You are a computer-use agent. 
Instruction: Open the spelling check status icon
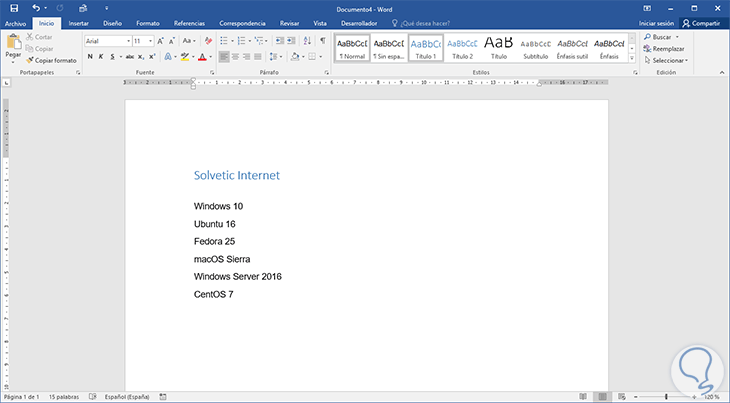point(93,397)
